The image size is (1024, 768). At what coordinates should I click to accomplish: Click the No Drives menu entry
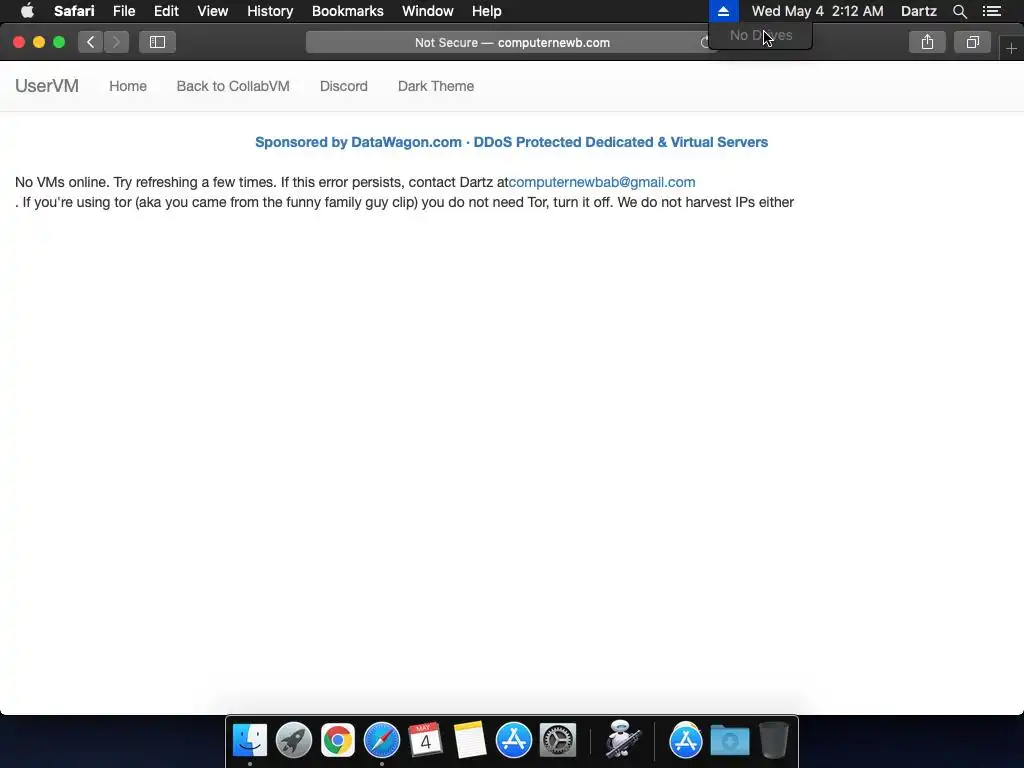[761, 35]
